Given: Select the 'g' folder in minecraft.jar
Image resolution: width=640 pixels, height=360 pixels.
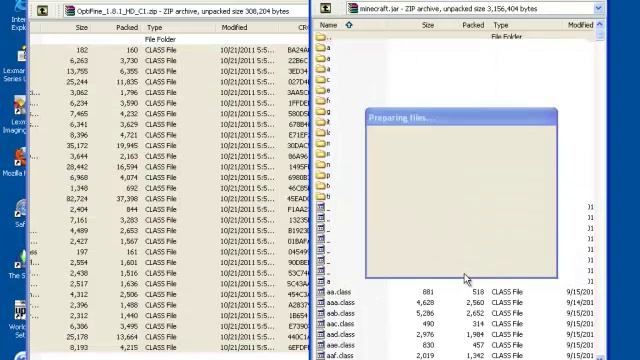Looking at the screenshot, I should [321, 111].
